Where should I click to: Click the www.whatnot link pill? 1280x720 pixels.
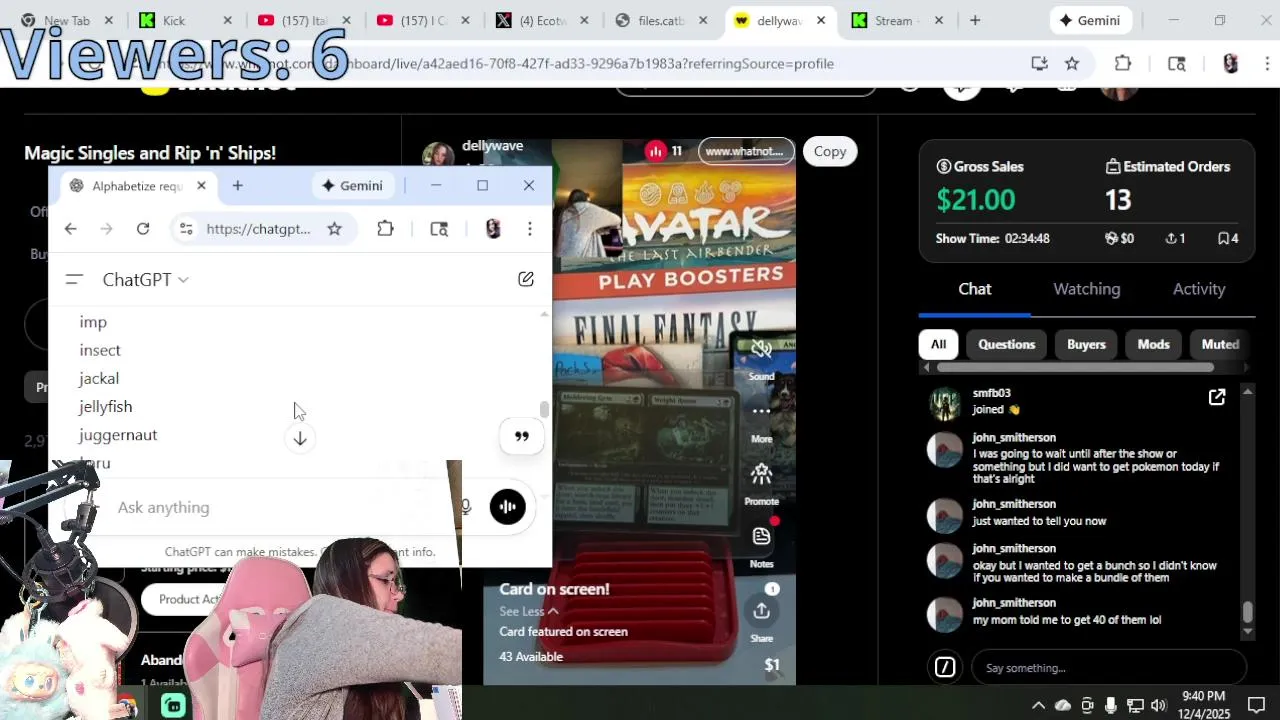pyautogui.click(x=745, y=151)
